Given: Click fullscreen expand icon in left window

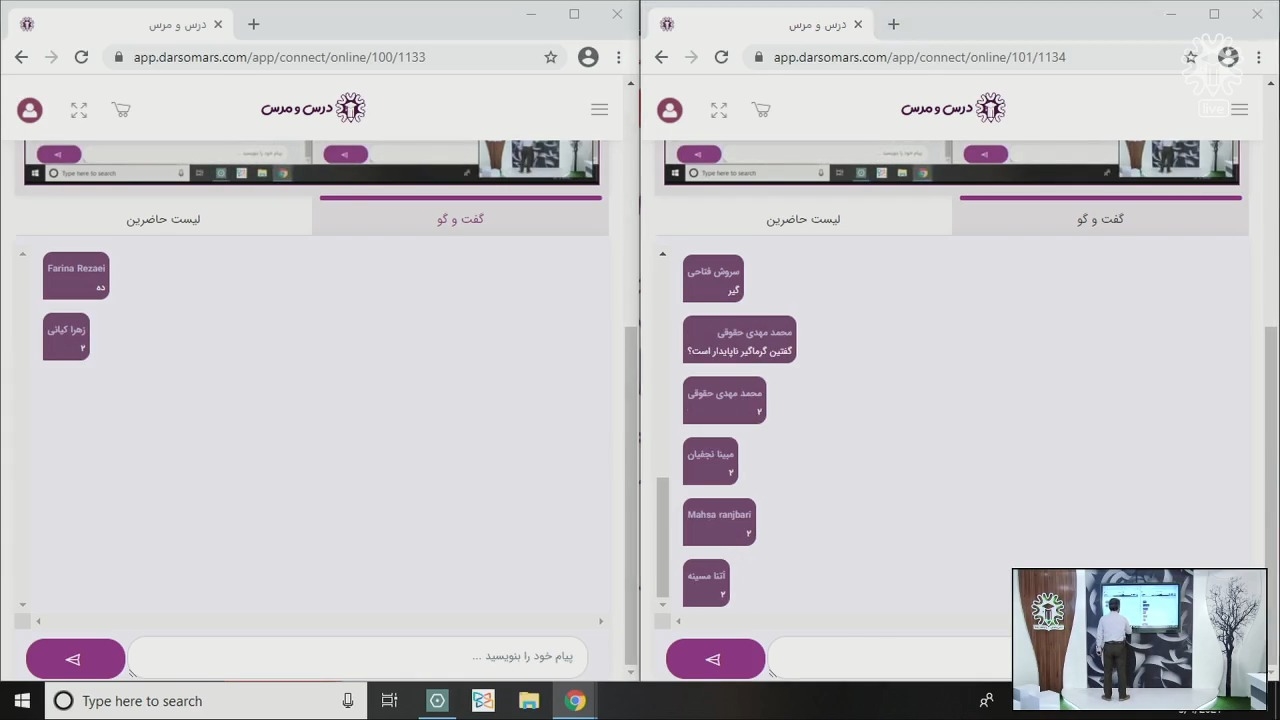Looking at the screenshot, I should pyautogui.click(x=79, y=110).
